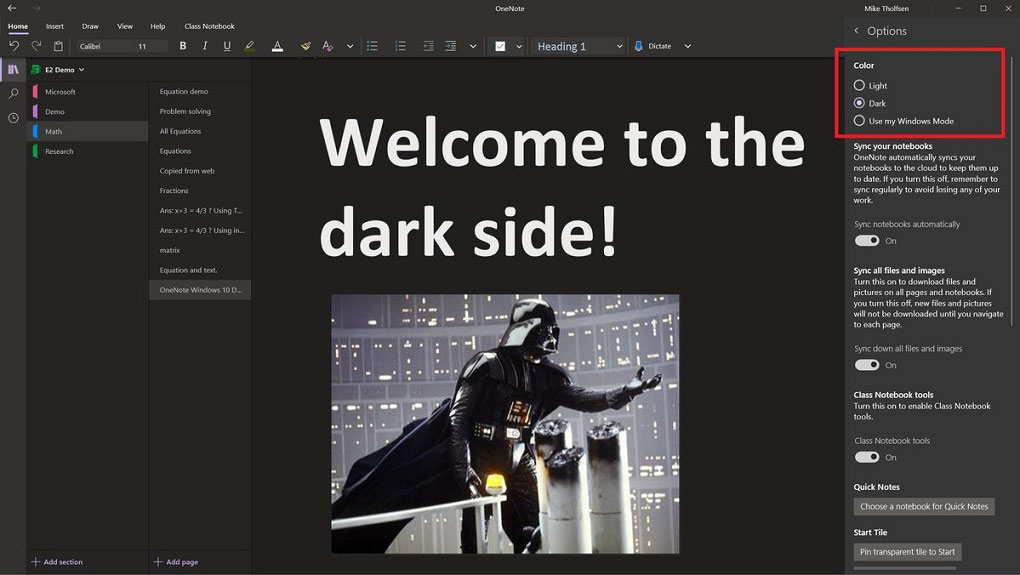The image size is (1020, 575).
Task: Select the Research section
Action: click(x=87, y=151)
